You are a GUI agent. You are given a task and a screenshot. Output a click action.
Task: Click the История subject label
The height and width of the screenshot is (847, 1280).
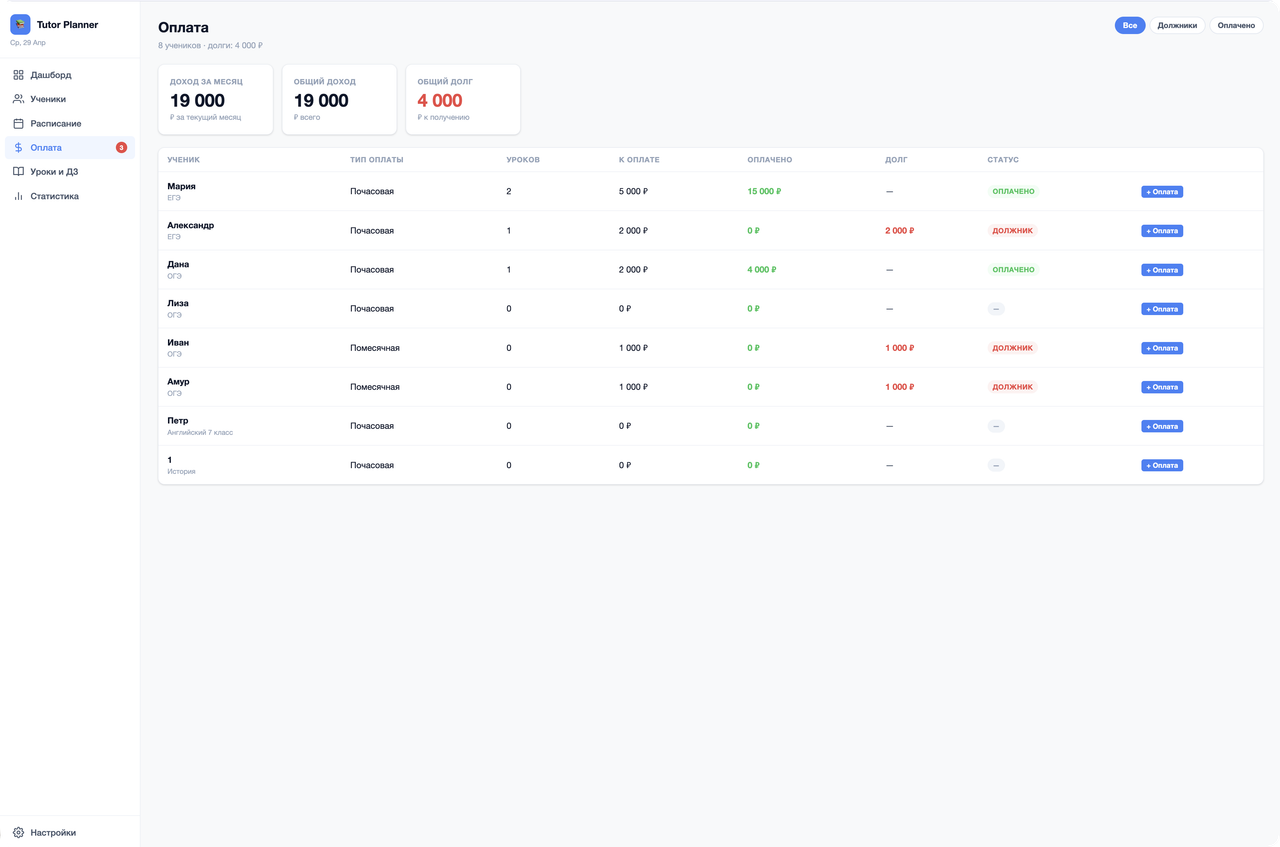181,471
